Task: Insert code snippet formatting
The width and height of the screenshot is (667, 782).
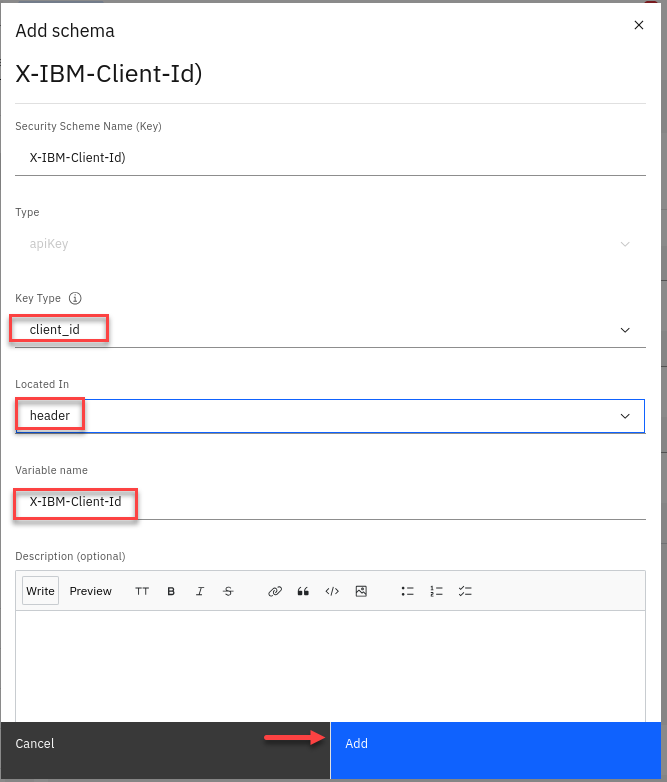Action: (332, 591)
